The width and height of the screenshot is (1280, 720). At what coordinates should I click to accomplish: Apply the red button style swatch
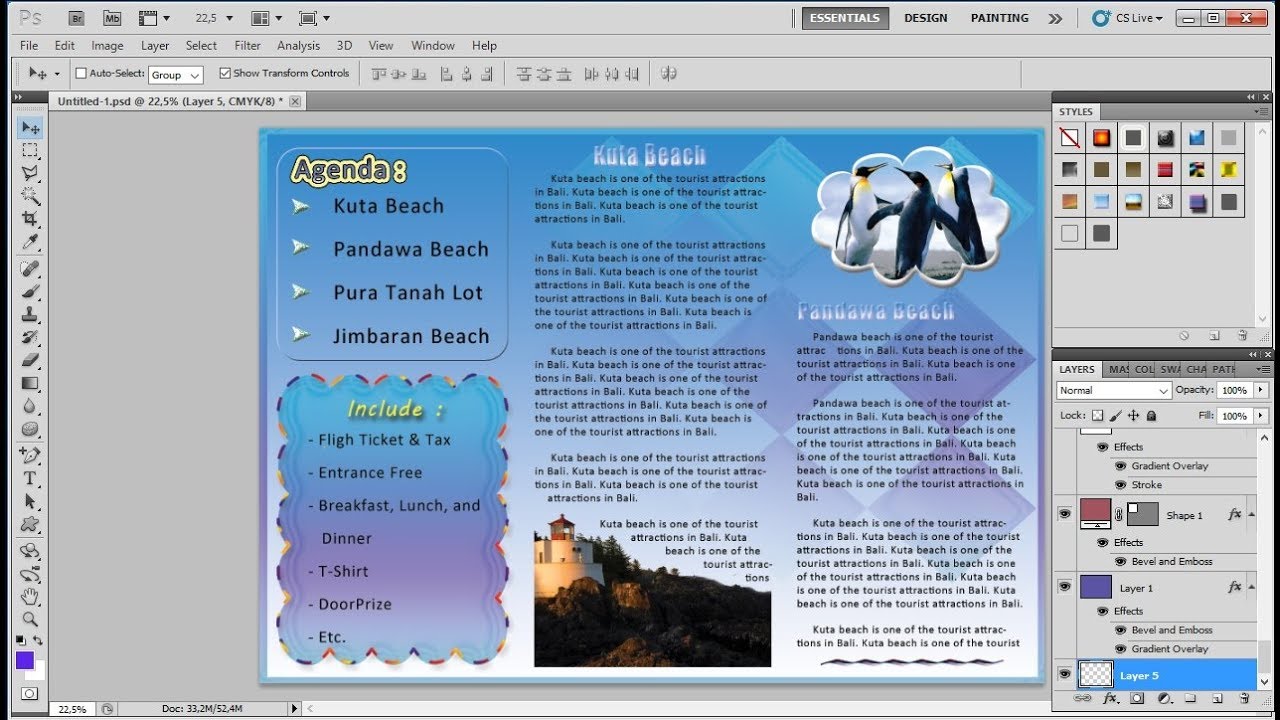click(1164, 170)
